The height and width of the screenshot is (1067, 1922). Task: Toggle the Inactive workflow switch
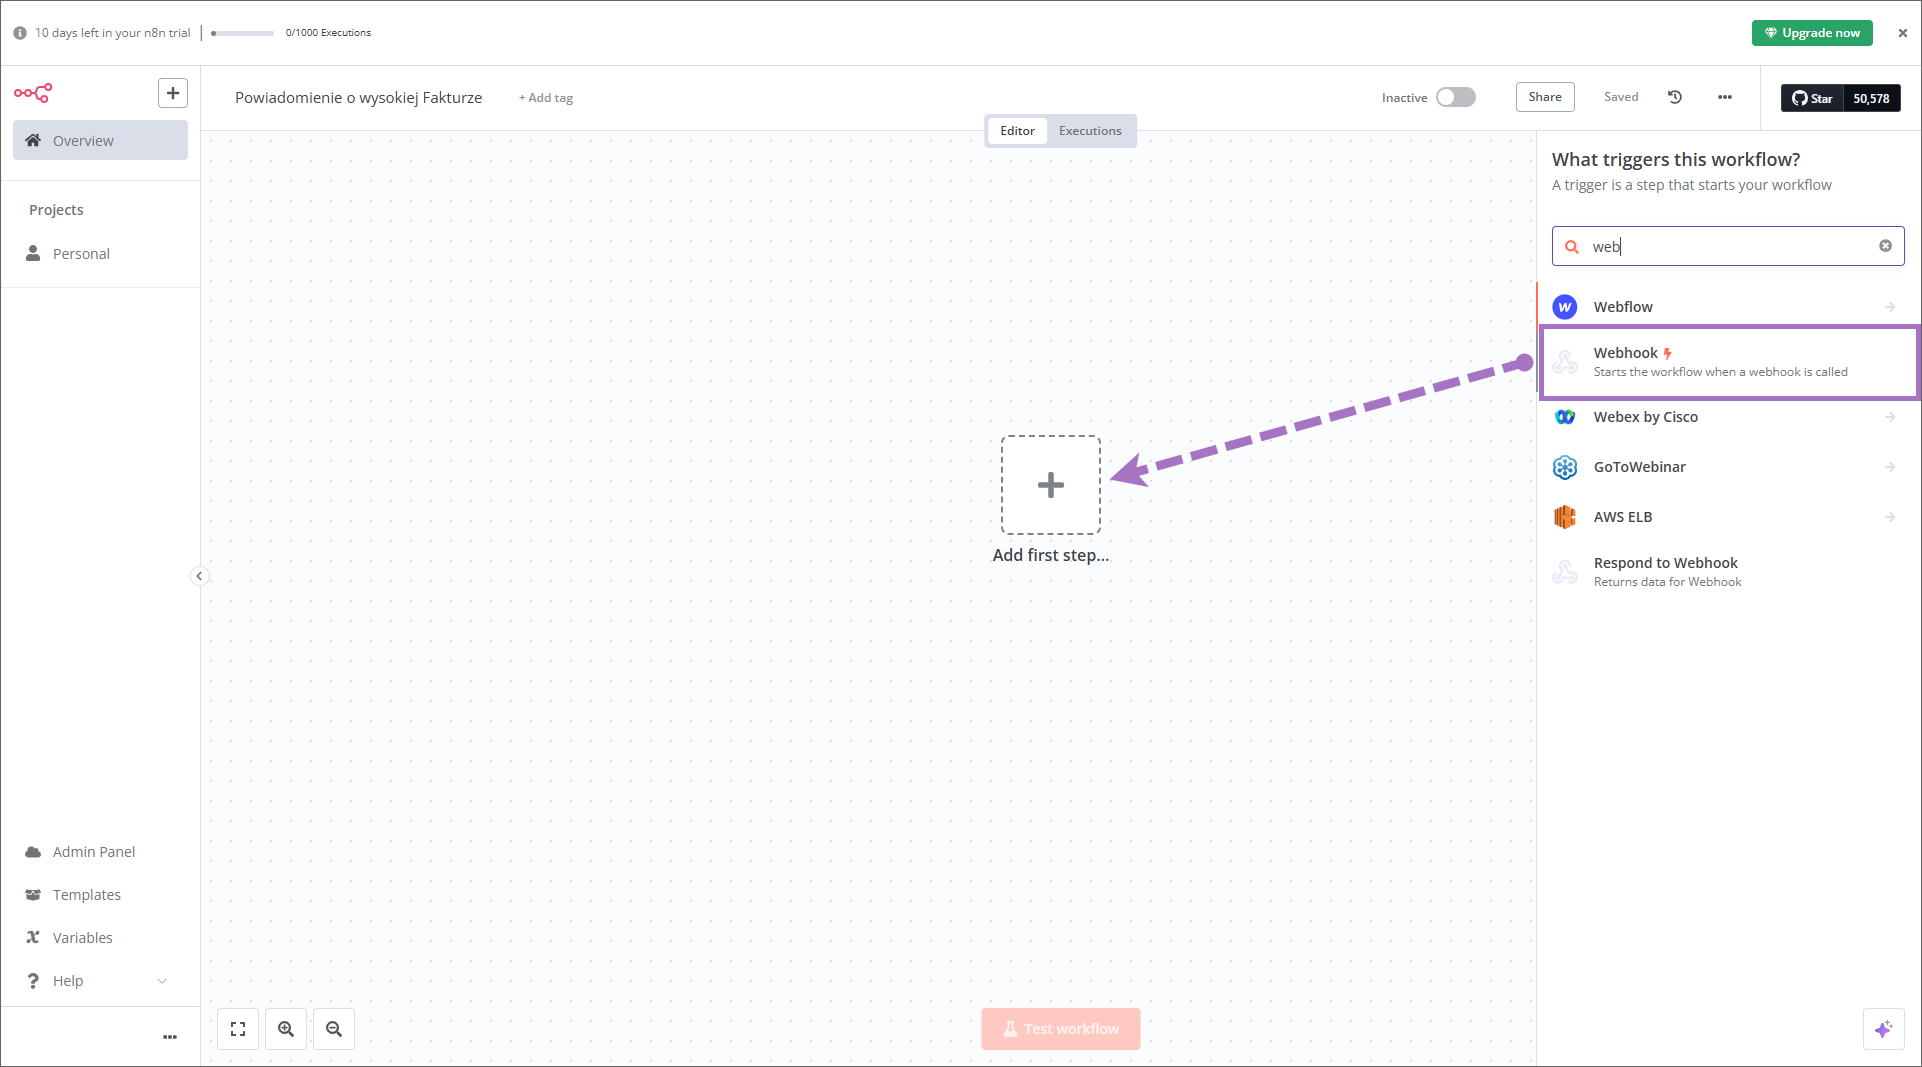point(1455,97)
